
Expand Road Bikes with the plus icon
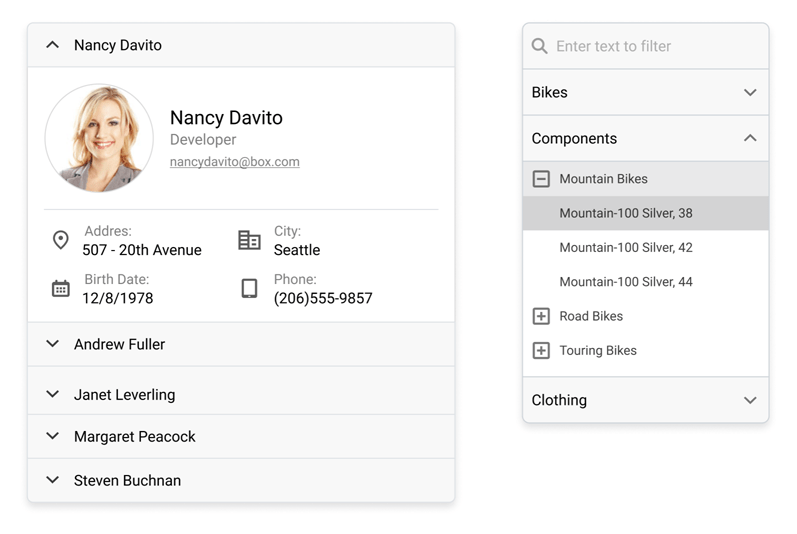pos(541,316)
